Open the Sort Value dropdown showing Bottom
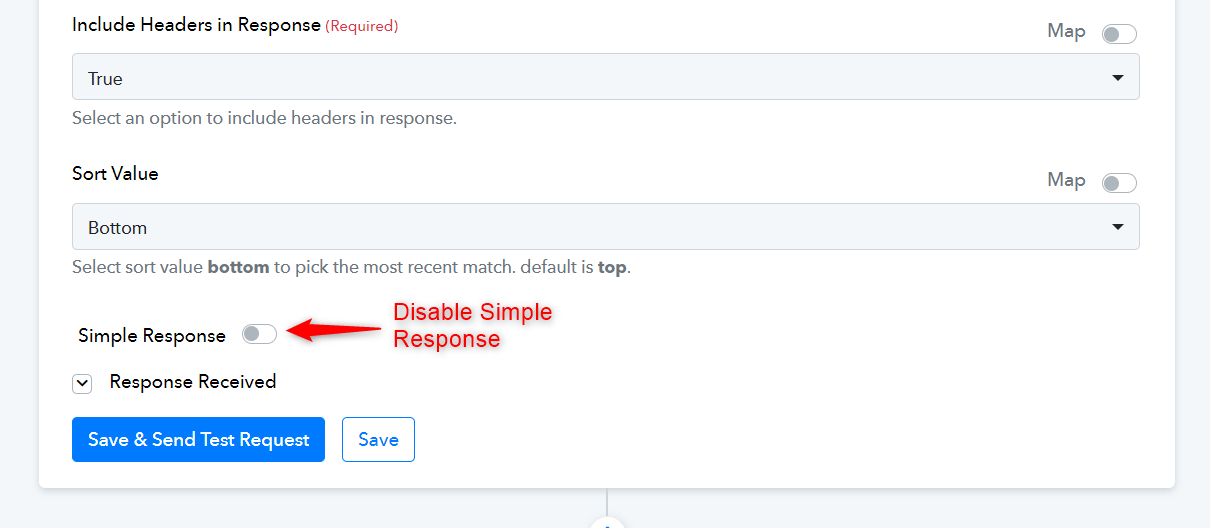 coord(605,227)
